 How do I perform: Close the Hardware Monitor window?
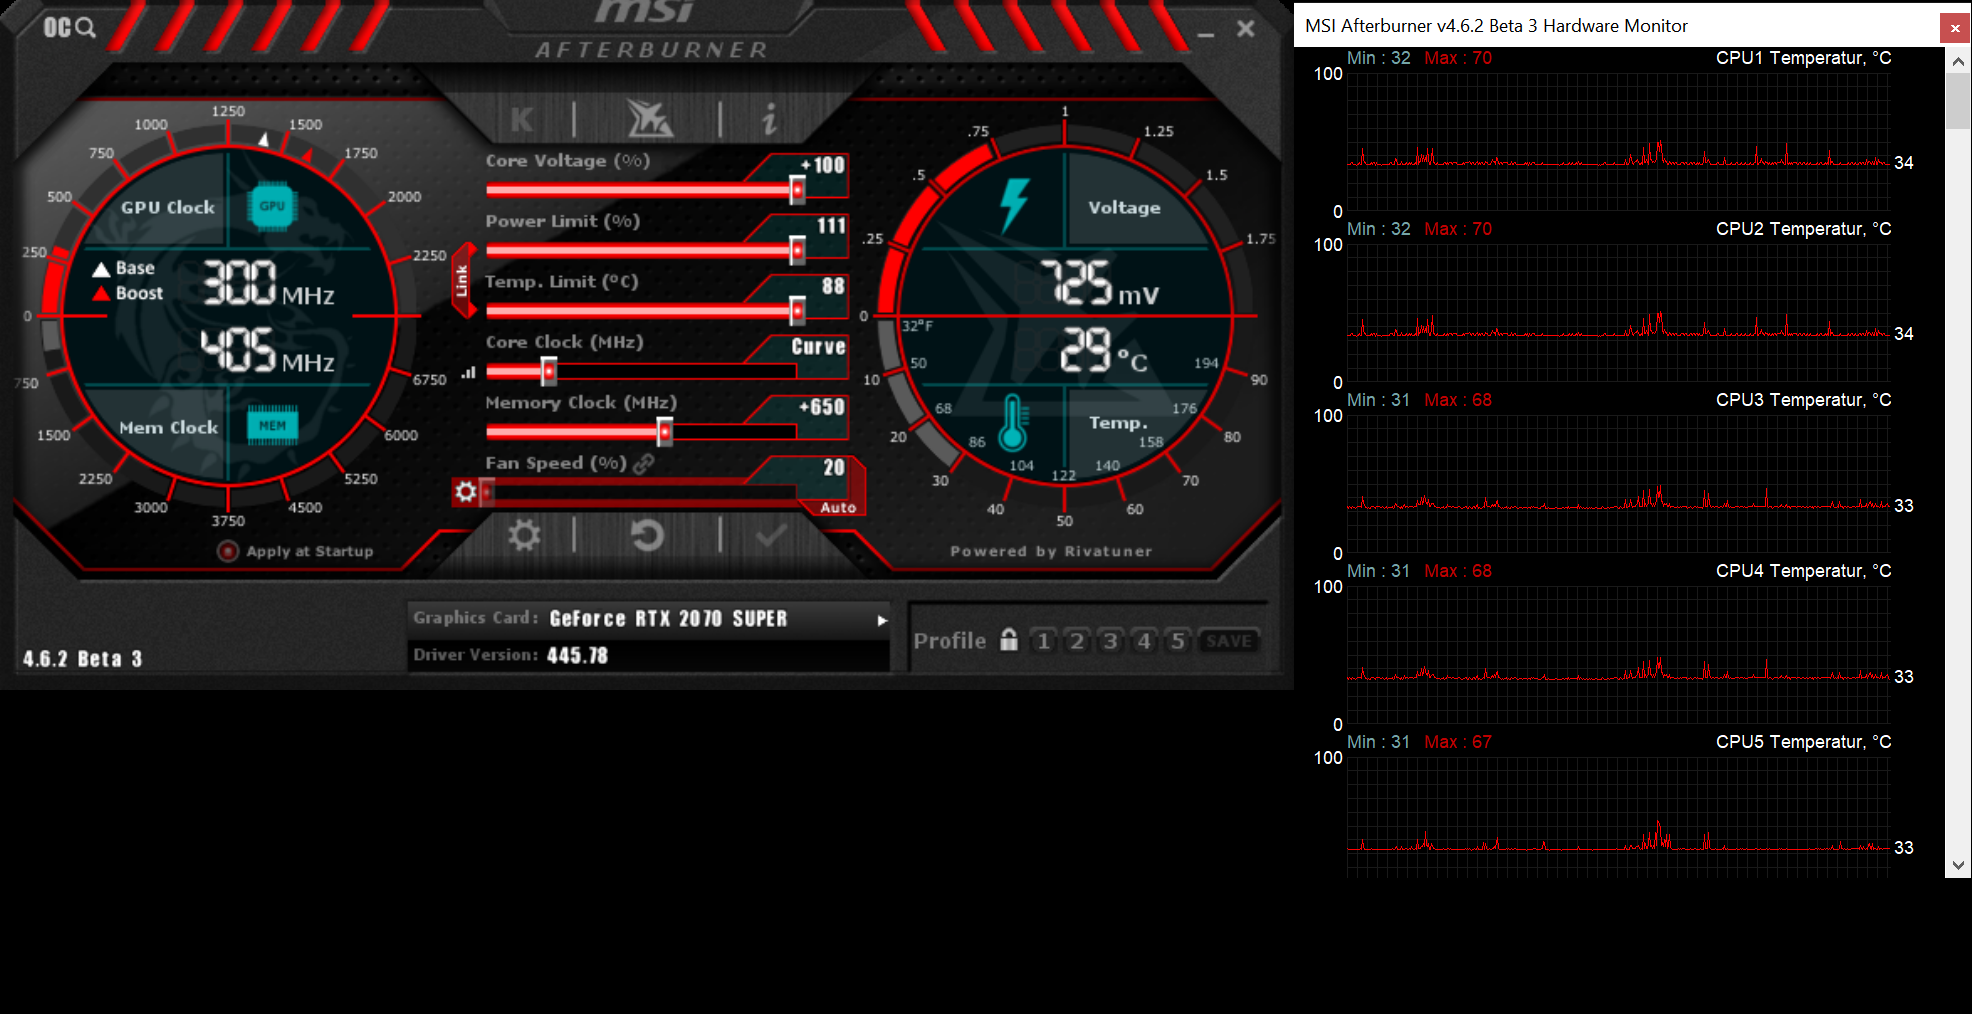pyautogui.click(x=1955, y=28)
